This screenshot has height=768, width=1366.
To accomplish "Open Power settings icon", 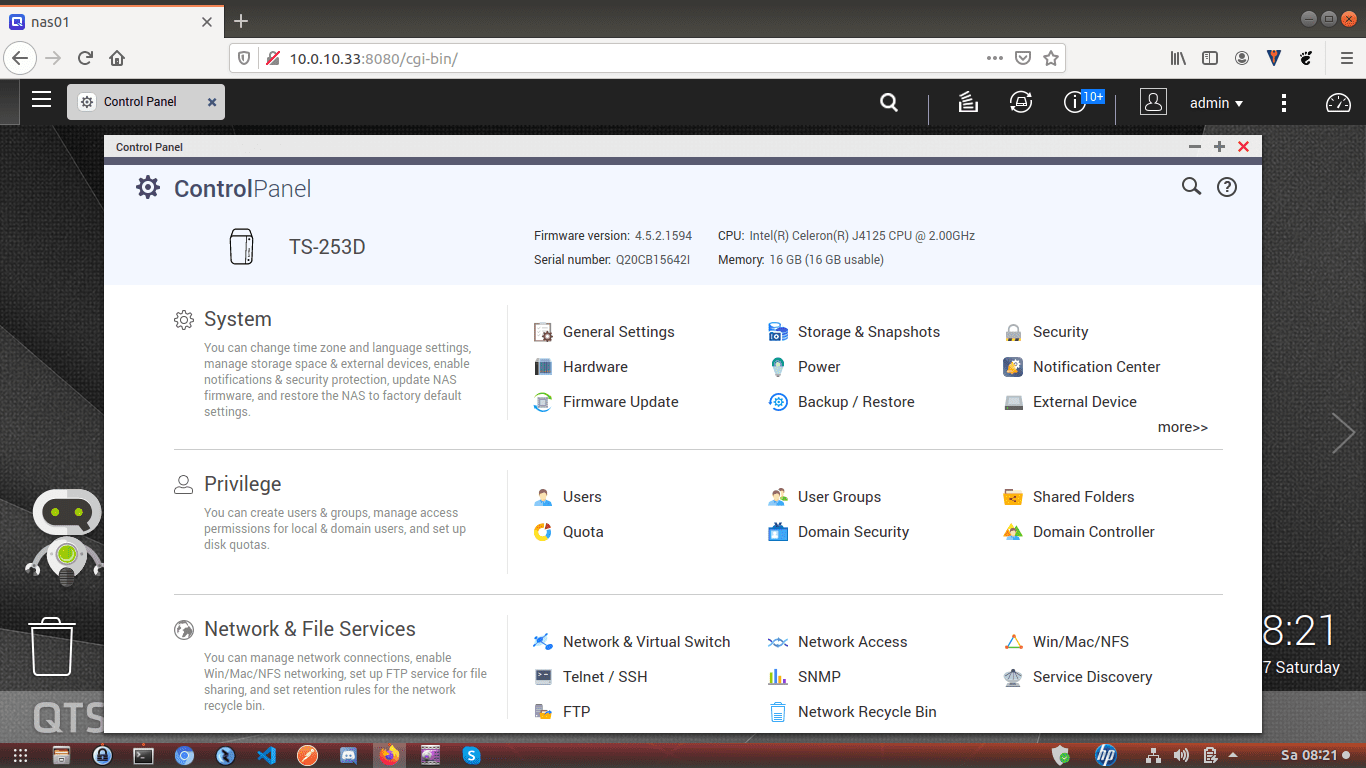I will tap(778, 367).
